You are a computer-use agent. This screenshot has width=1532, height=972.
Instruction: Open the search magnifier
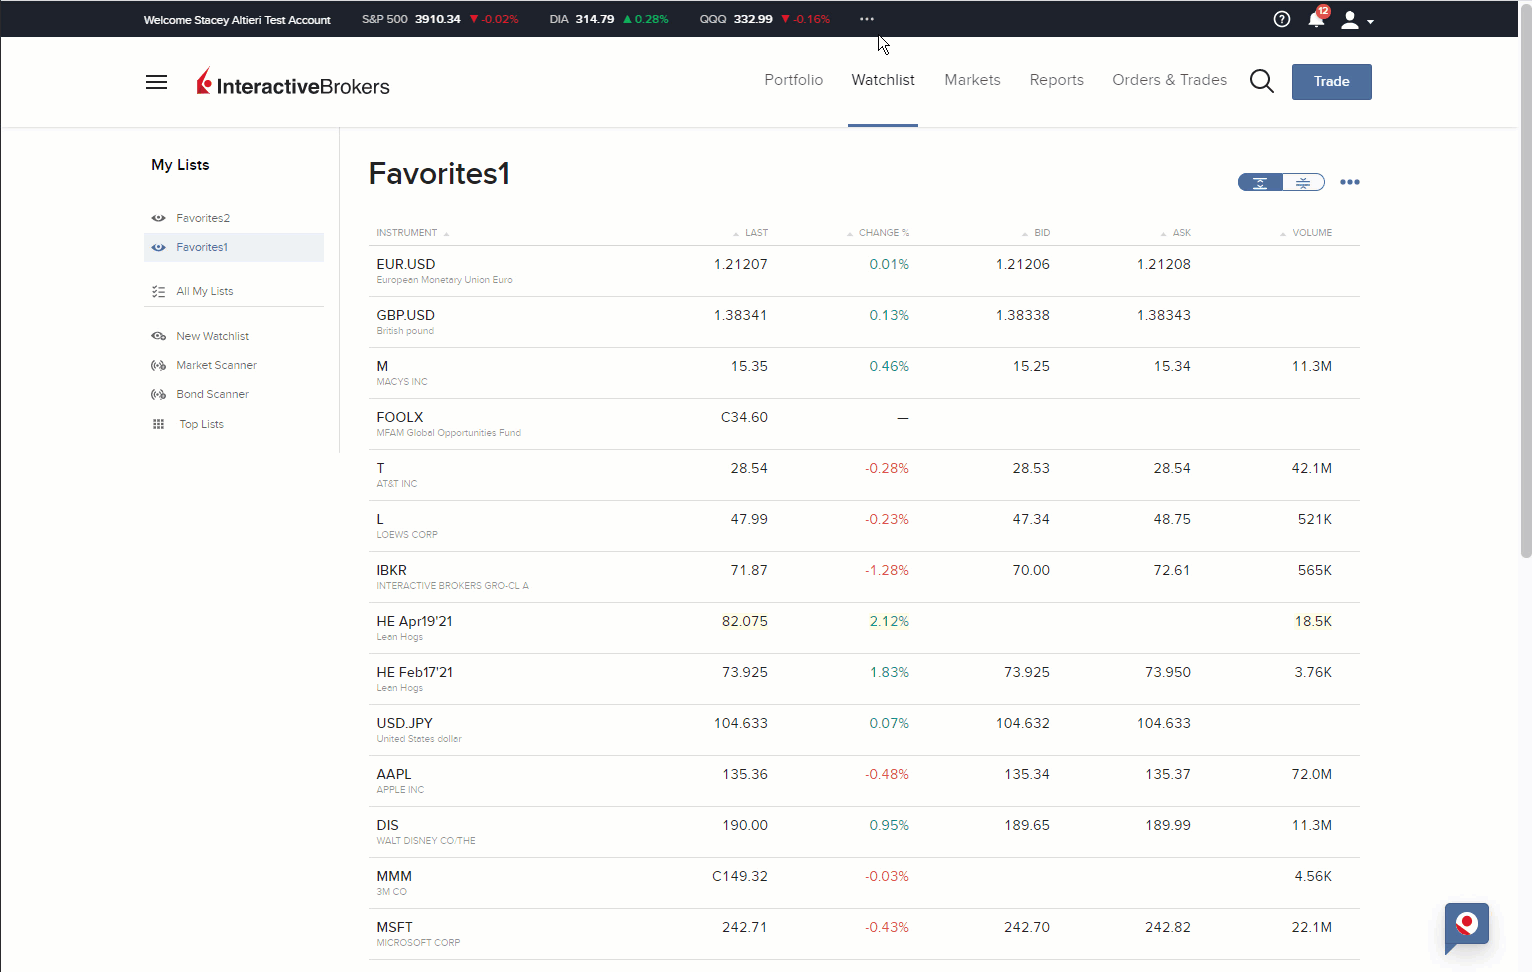click(x=1261, y=81)
